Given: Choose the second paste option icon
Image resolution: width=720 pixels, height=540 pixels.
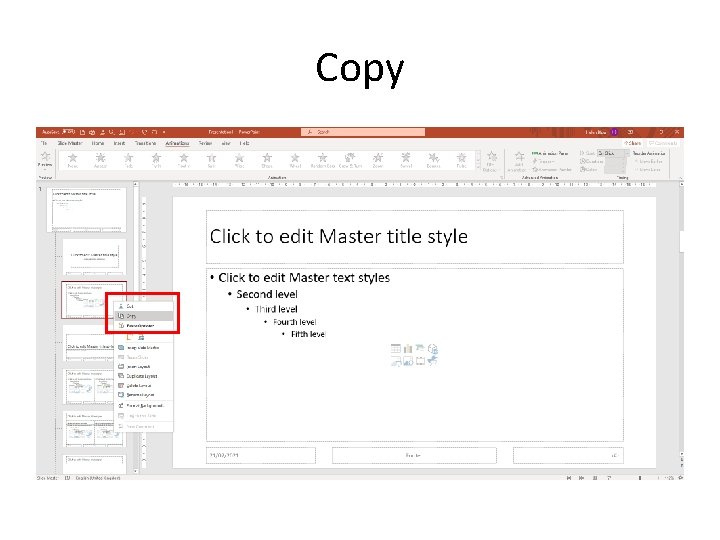Looking at the screenshot, I should pyautogui.click(x=141, y=337).
